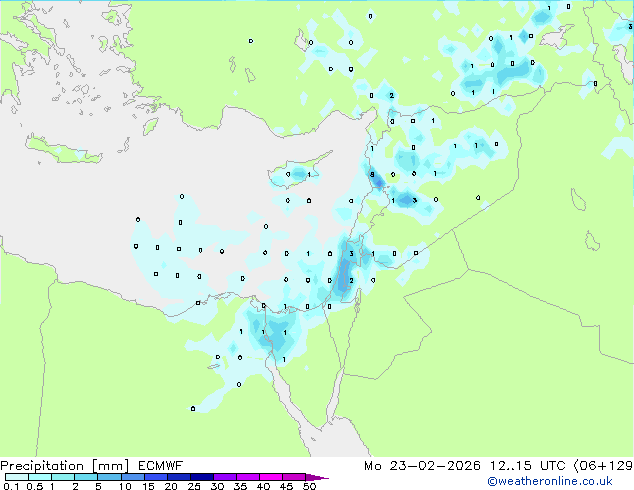Click the '[mm]' unit label
The width and height of the screenshot is (634, 490).
click(x=110, y=466)
